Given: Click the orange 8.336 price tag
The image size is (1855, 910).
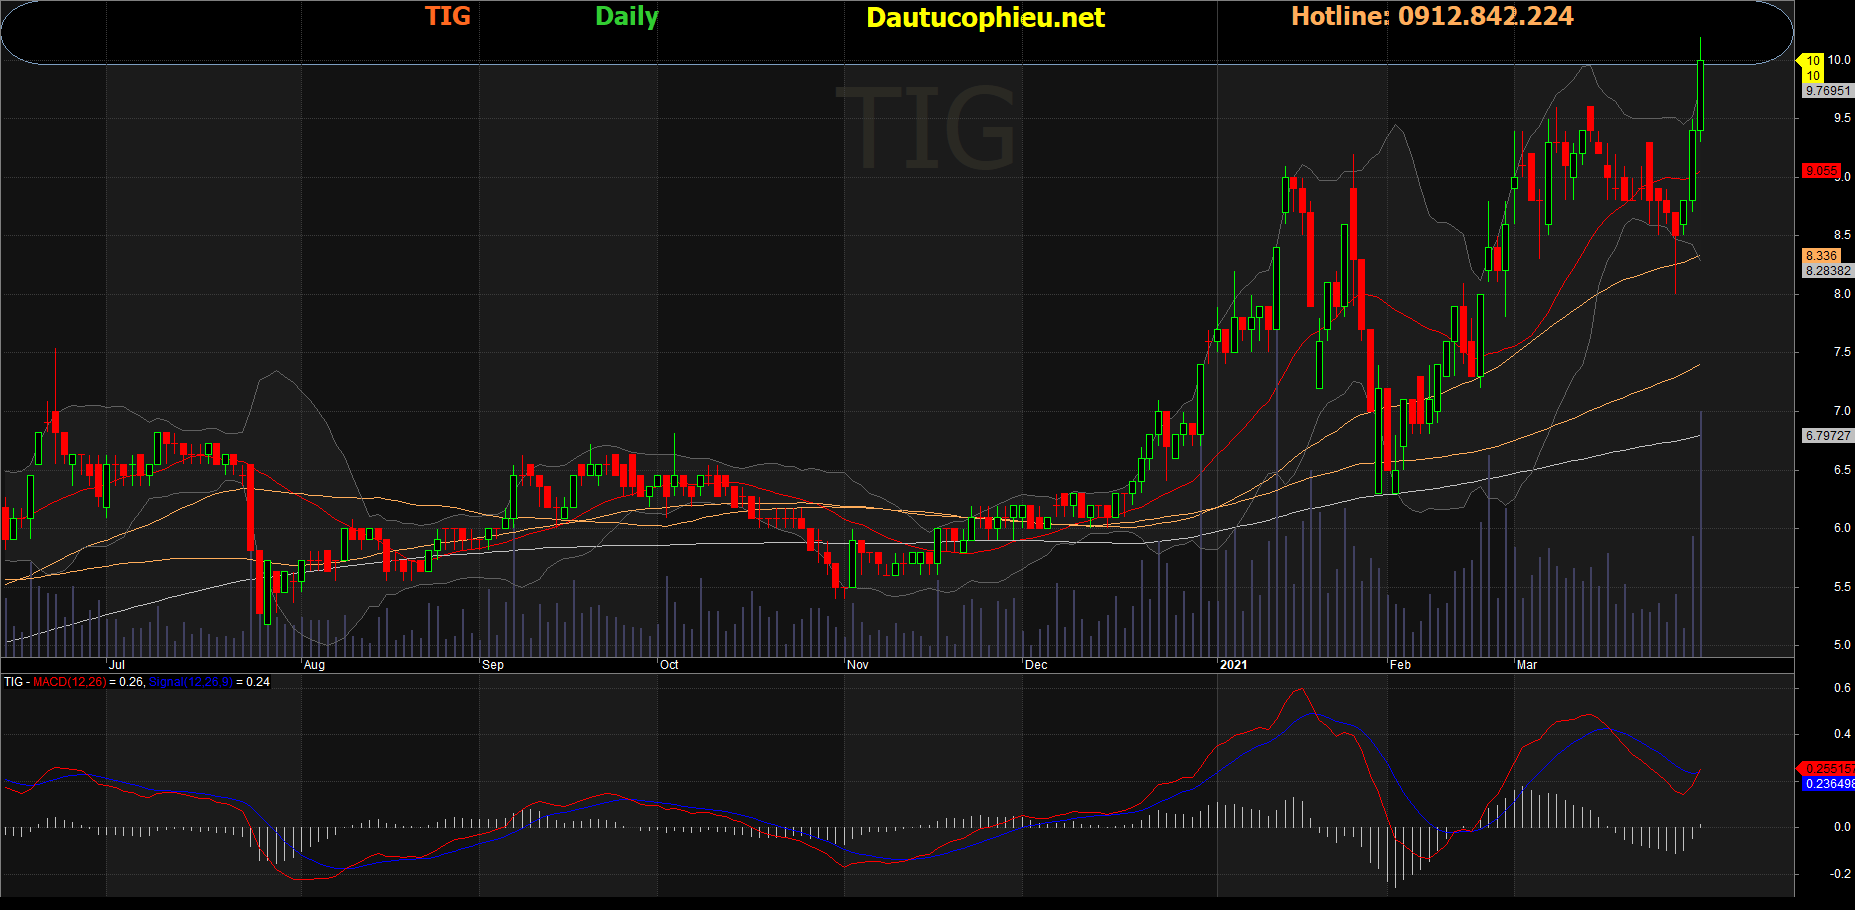Looking at the screenshot, I should (1821, 256).
